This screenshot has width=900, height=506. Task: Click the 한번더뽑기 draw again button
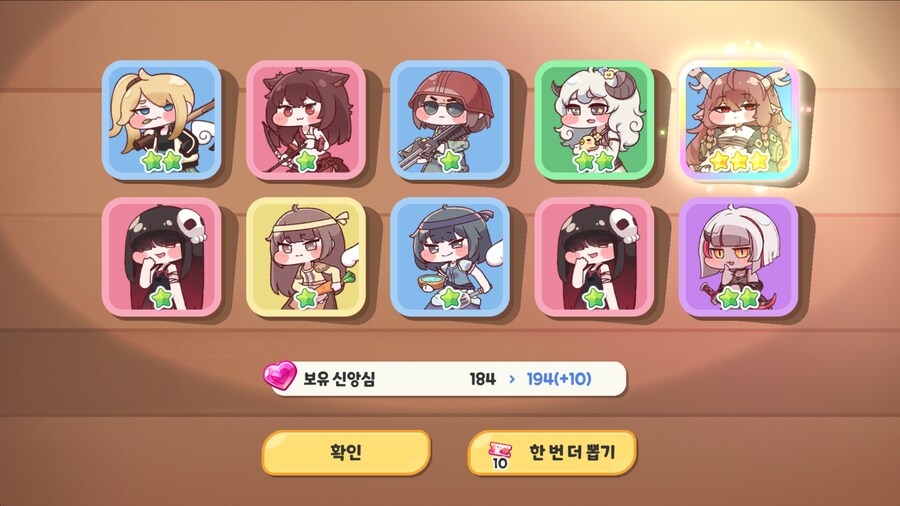click(x=552, y=453)
